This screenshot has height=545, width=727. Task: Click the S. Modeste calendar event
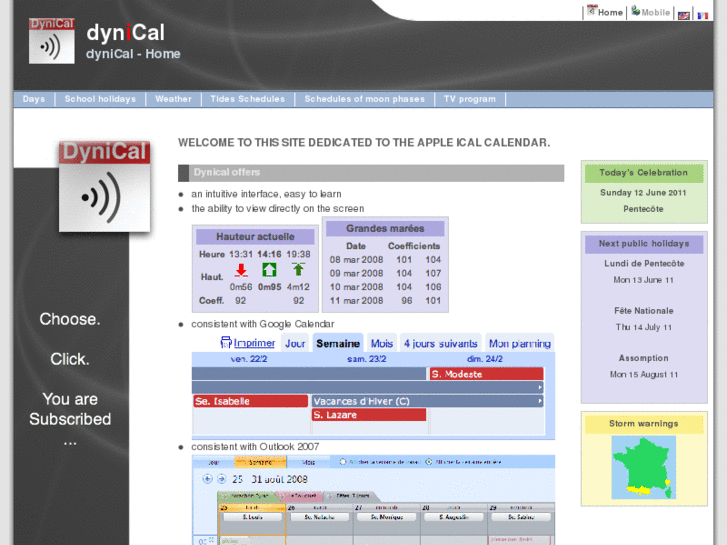click(486, 374)
